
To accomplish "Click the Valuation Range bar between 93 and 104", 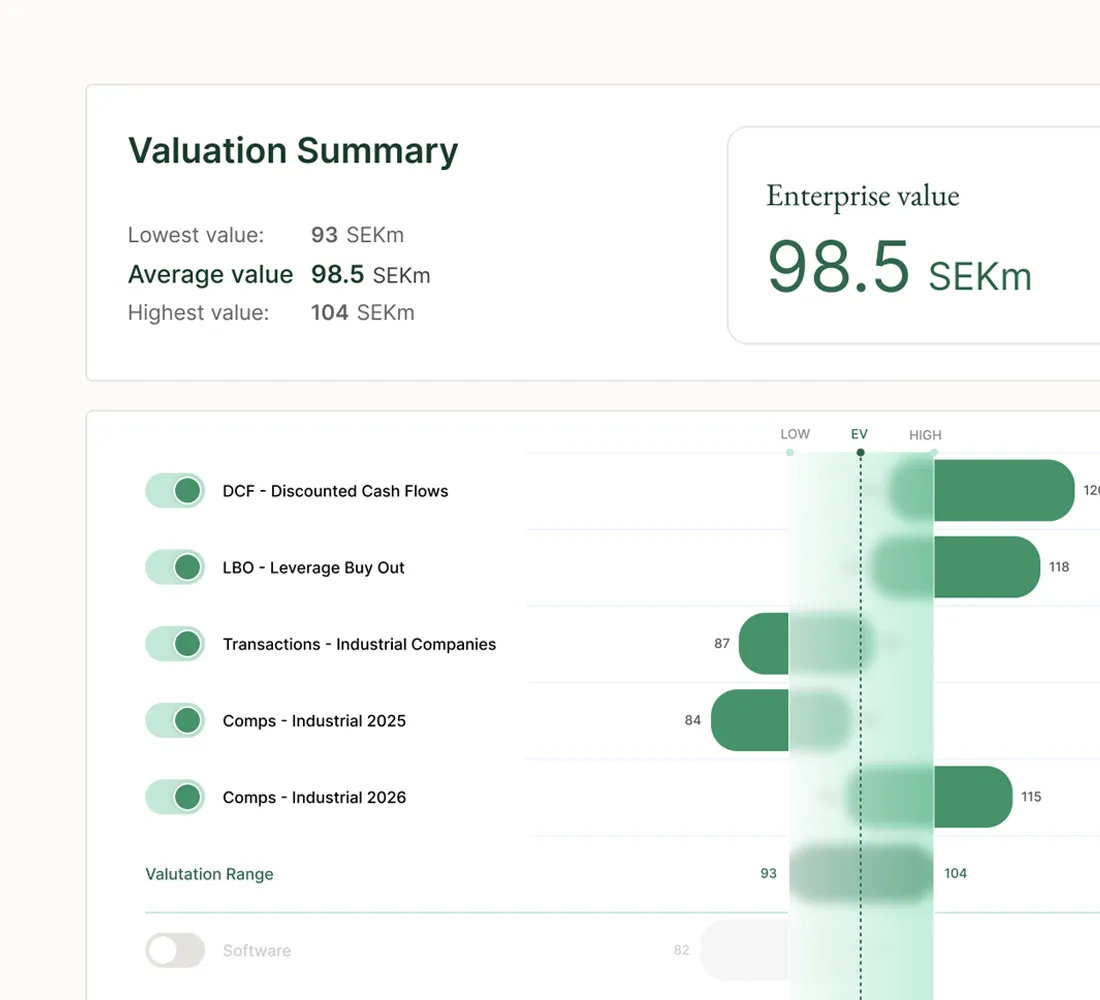I will pos(861,873).
